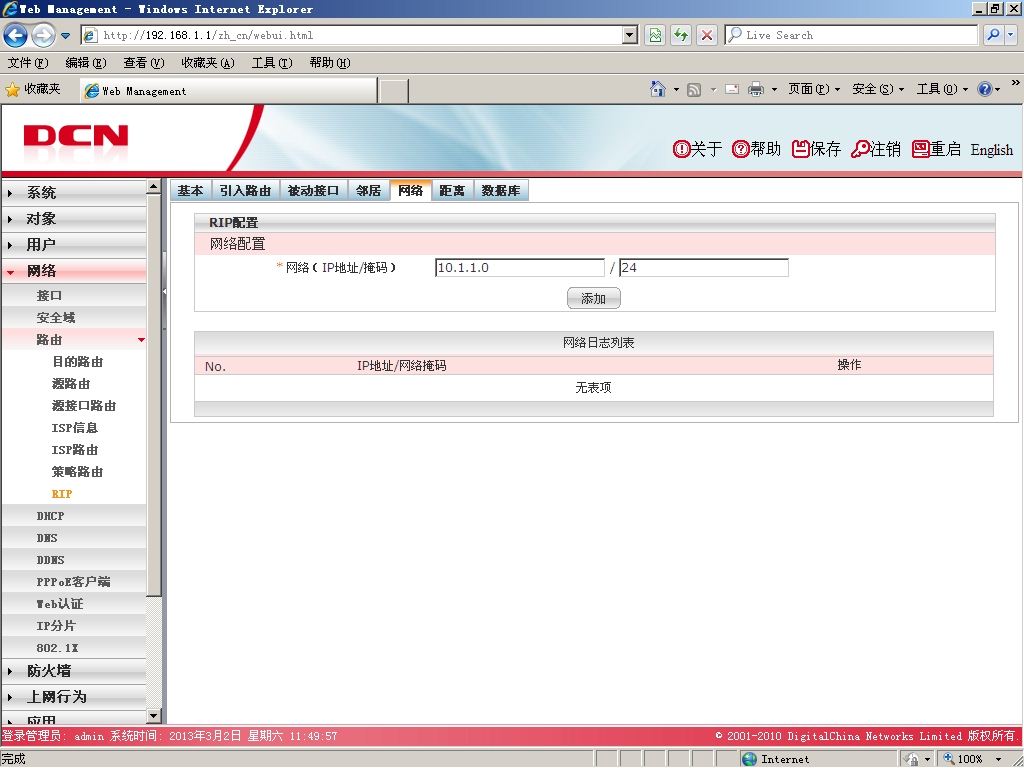Select ISP信息 in the sidebar
The height and width of the screenshot is (768, 1024).
coord(74,428)
